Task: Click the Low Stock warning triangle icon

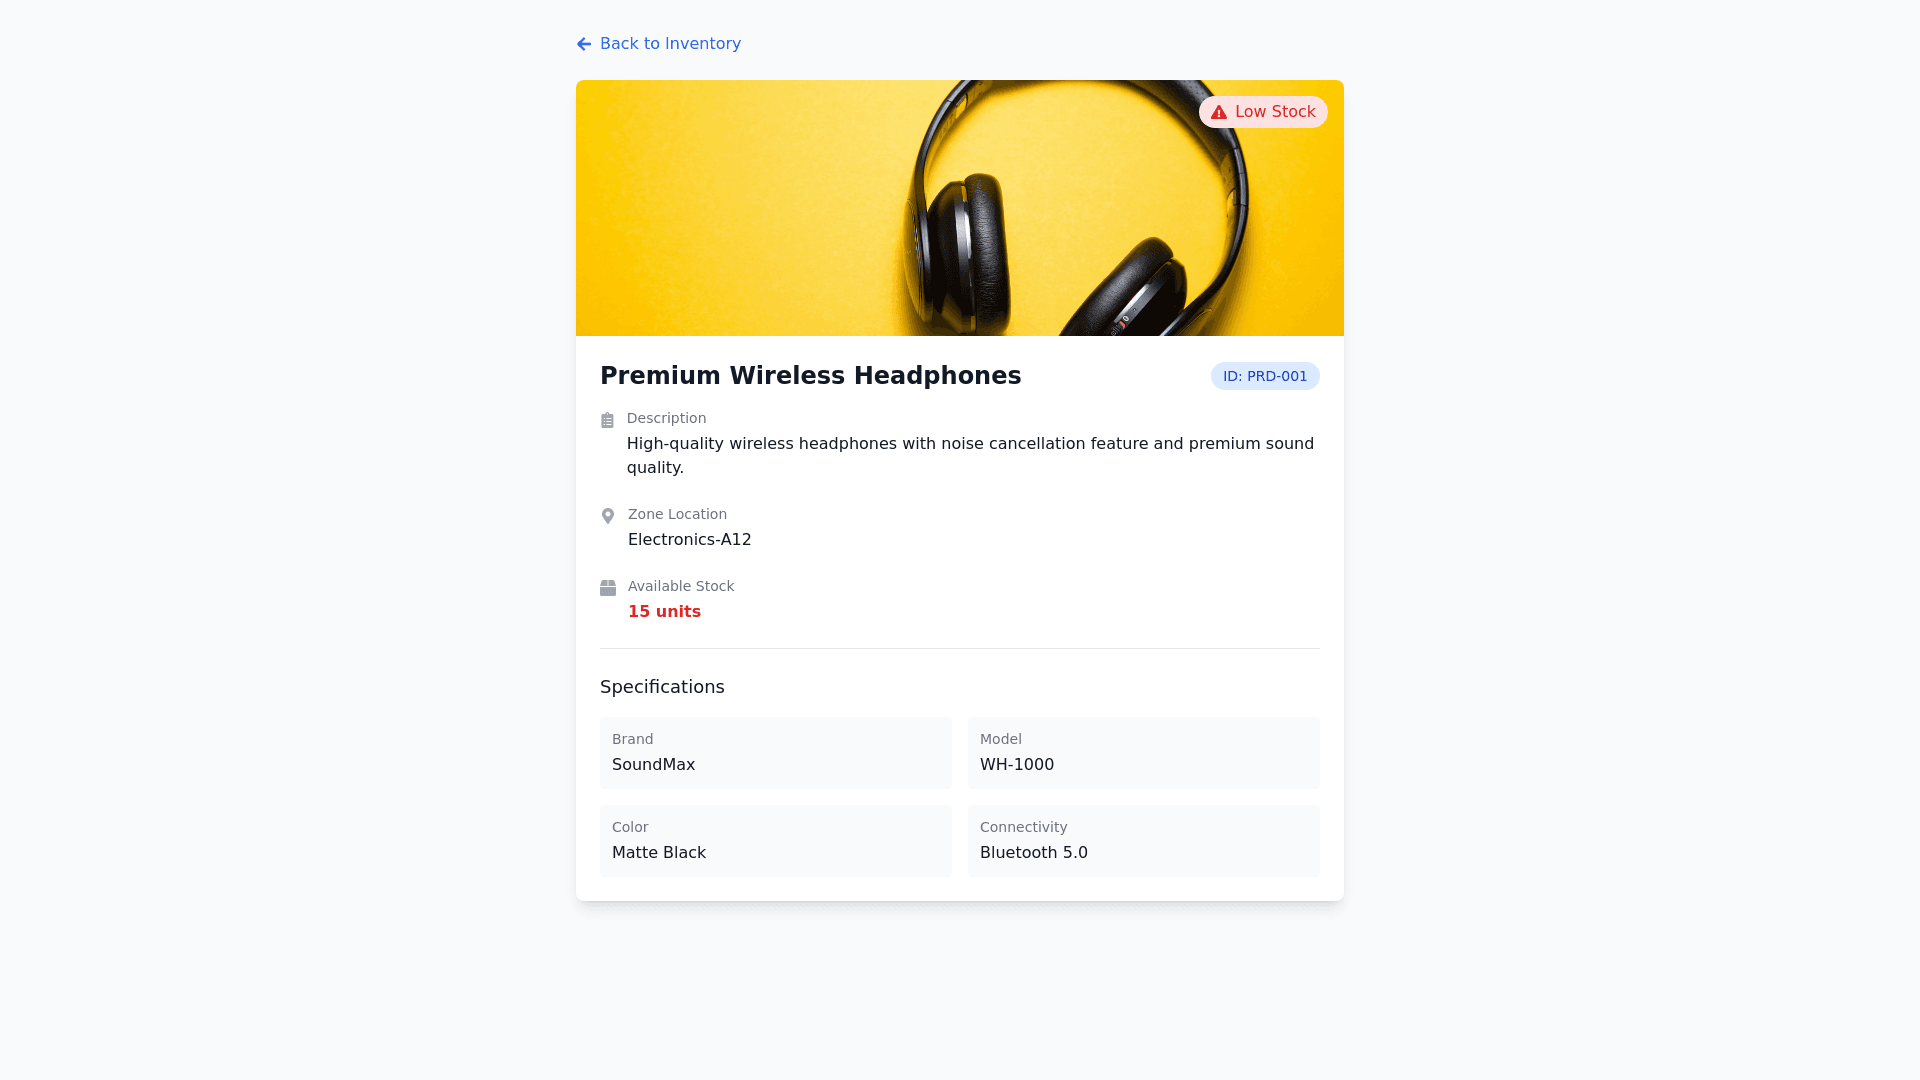Action: point(1218,113)
